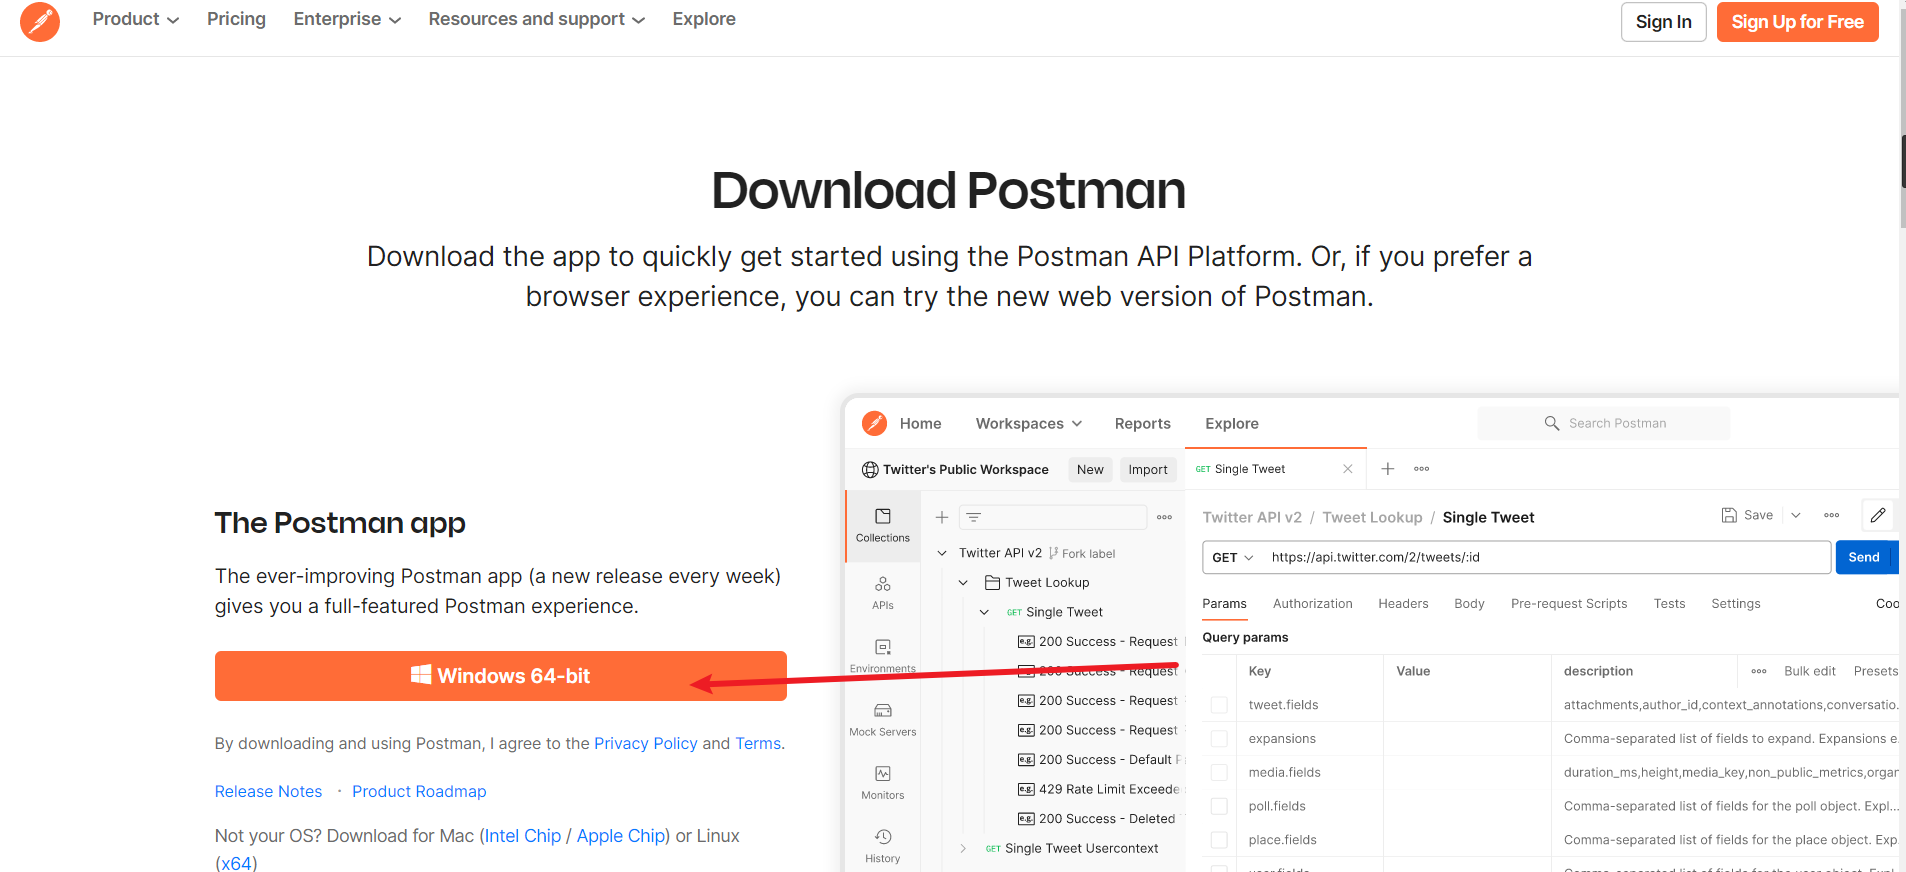Click the search magnifier icon
The height and width of the screenshot is (872, 1906).
pos(1552,423)
